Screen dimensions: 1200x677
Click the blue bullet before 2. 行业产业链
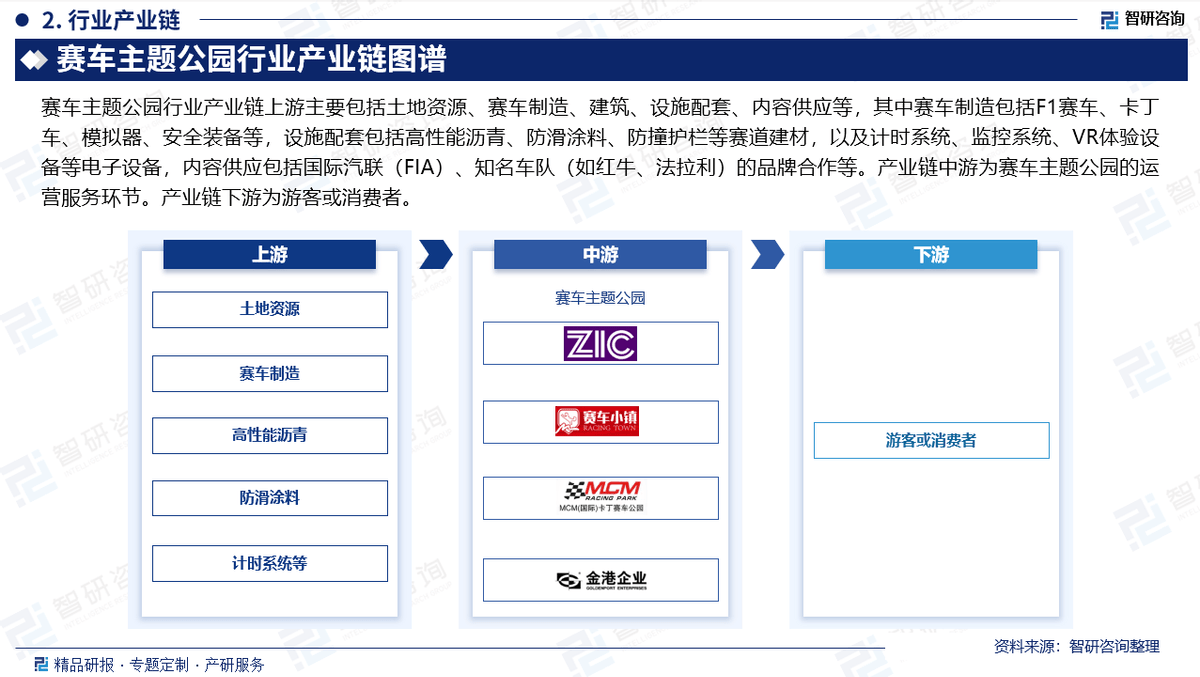tap(21, 19)
